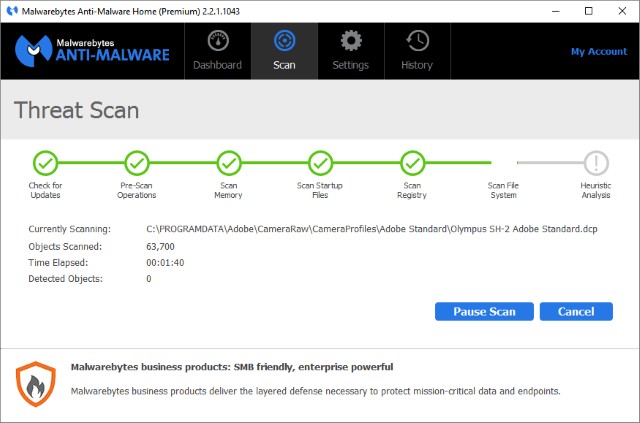
Task: Open the History tab
Action: point(417,50)
